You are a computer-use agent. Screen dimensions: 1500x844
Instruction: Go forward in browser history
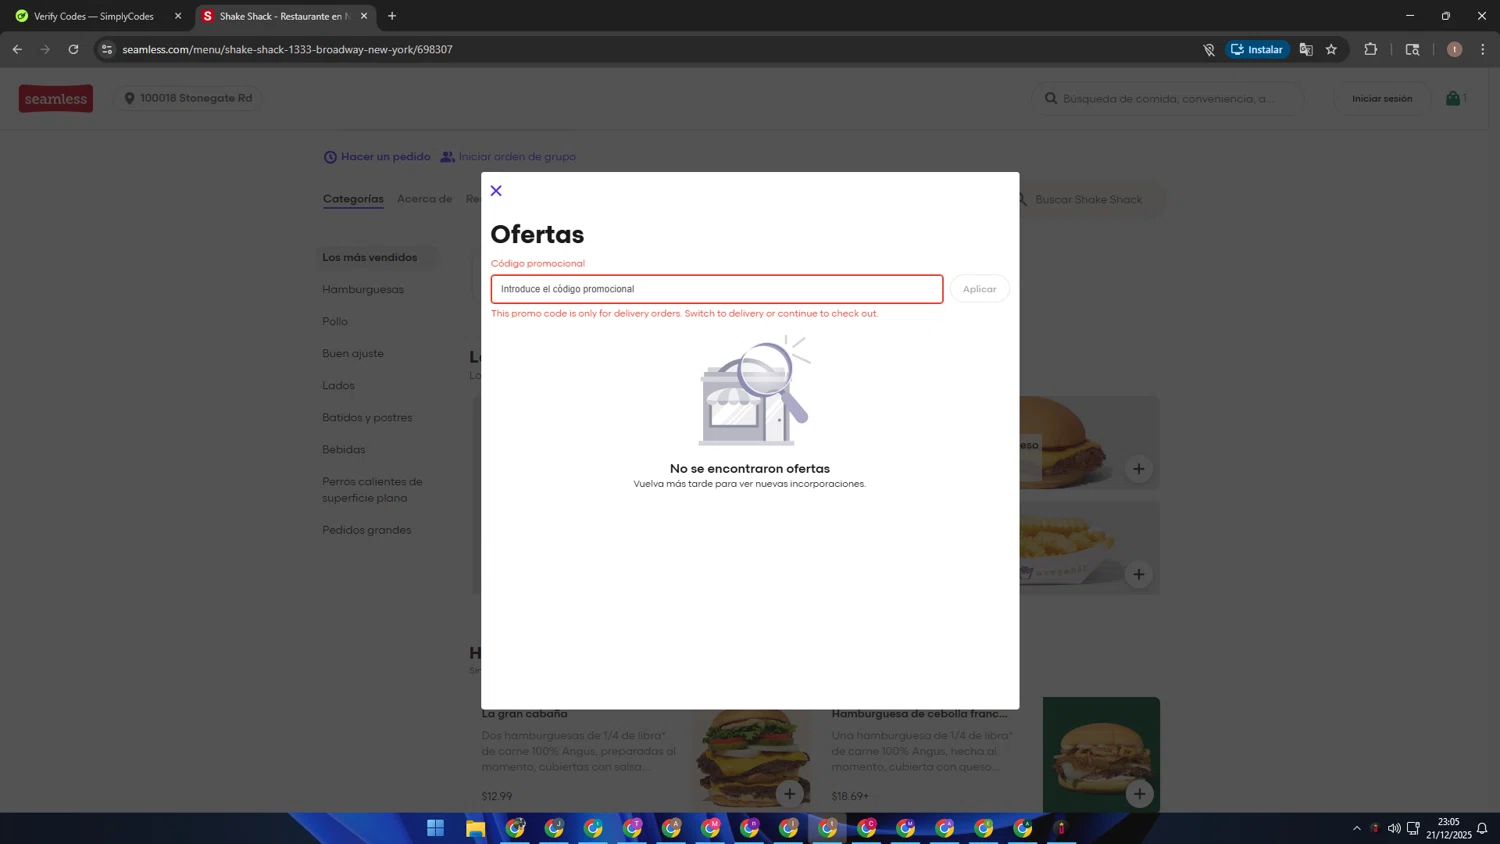click(45, 49)
